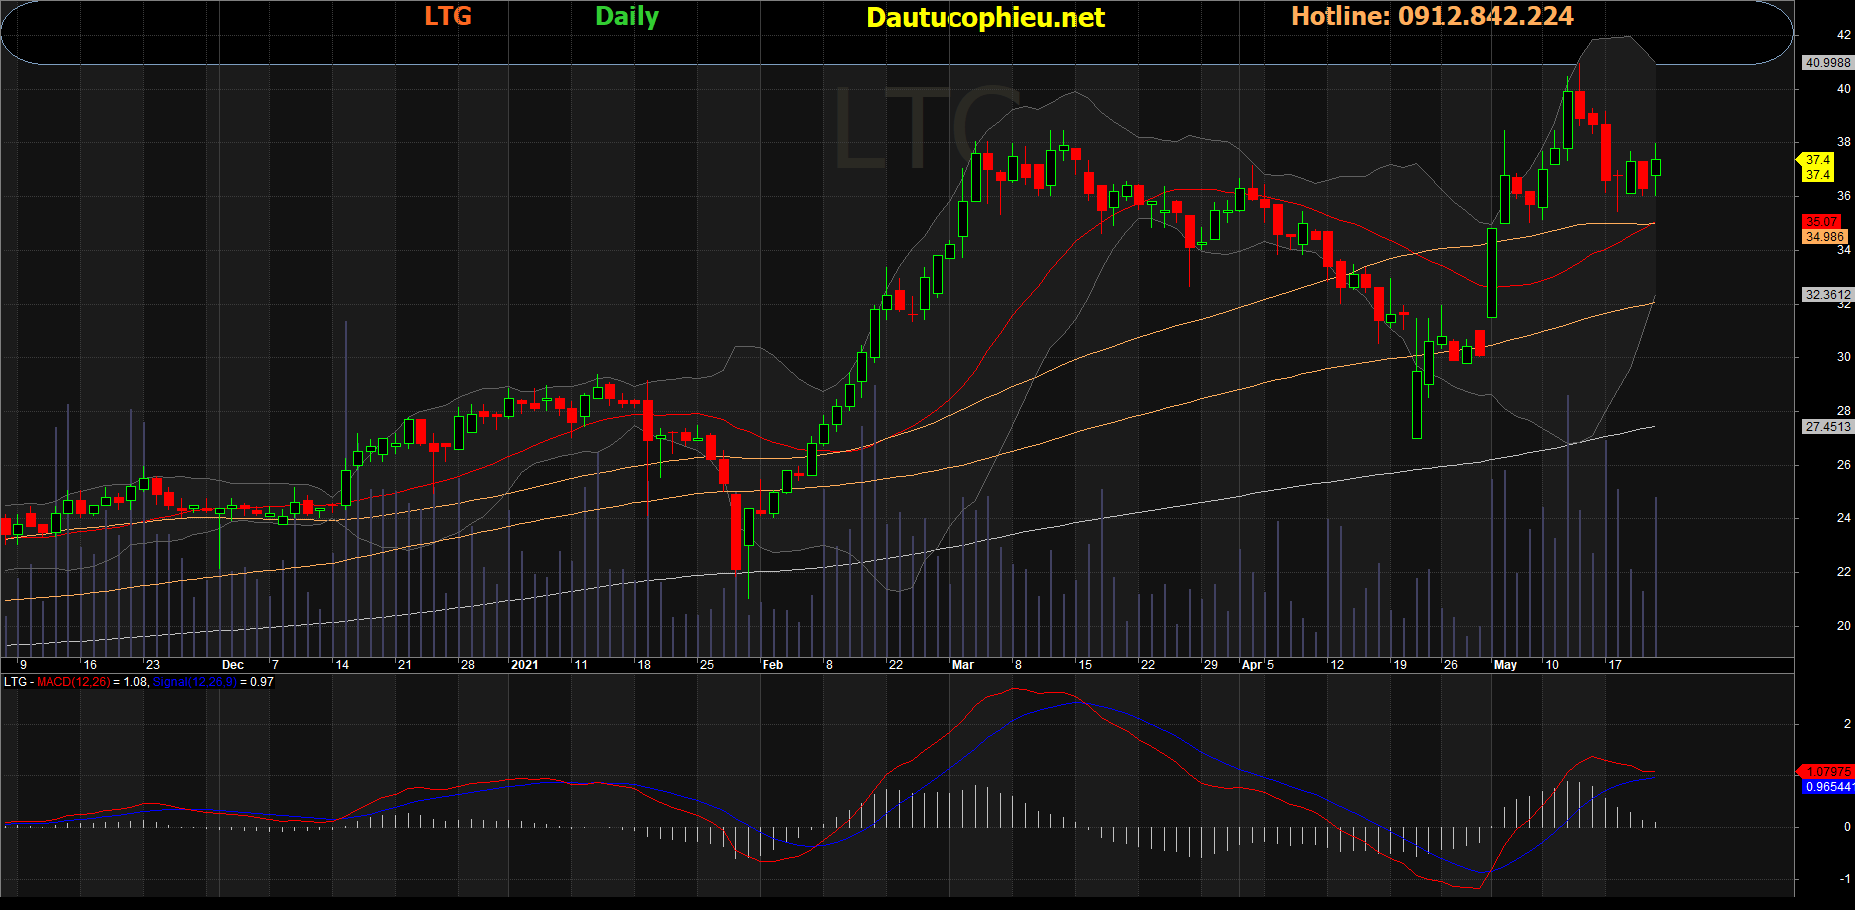Select the 27.4513 gray price tag
The width and height of the screenshot is (1855, 910).
[x=1827, y=427]
